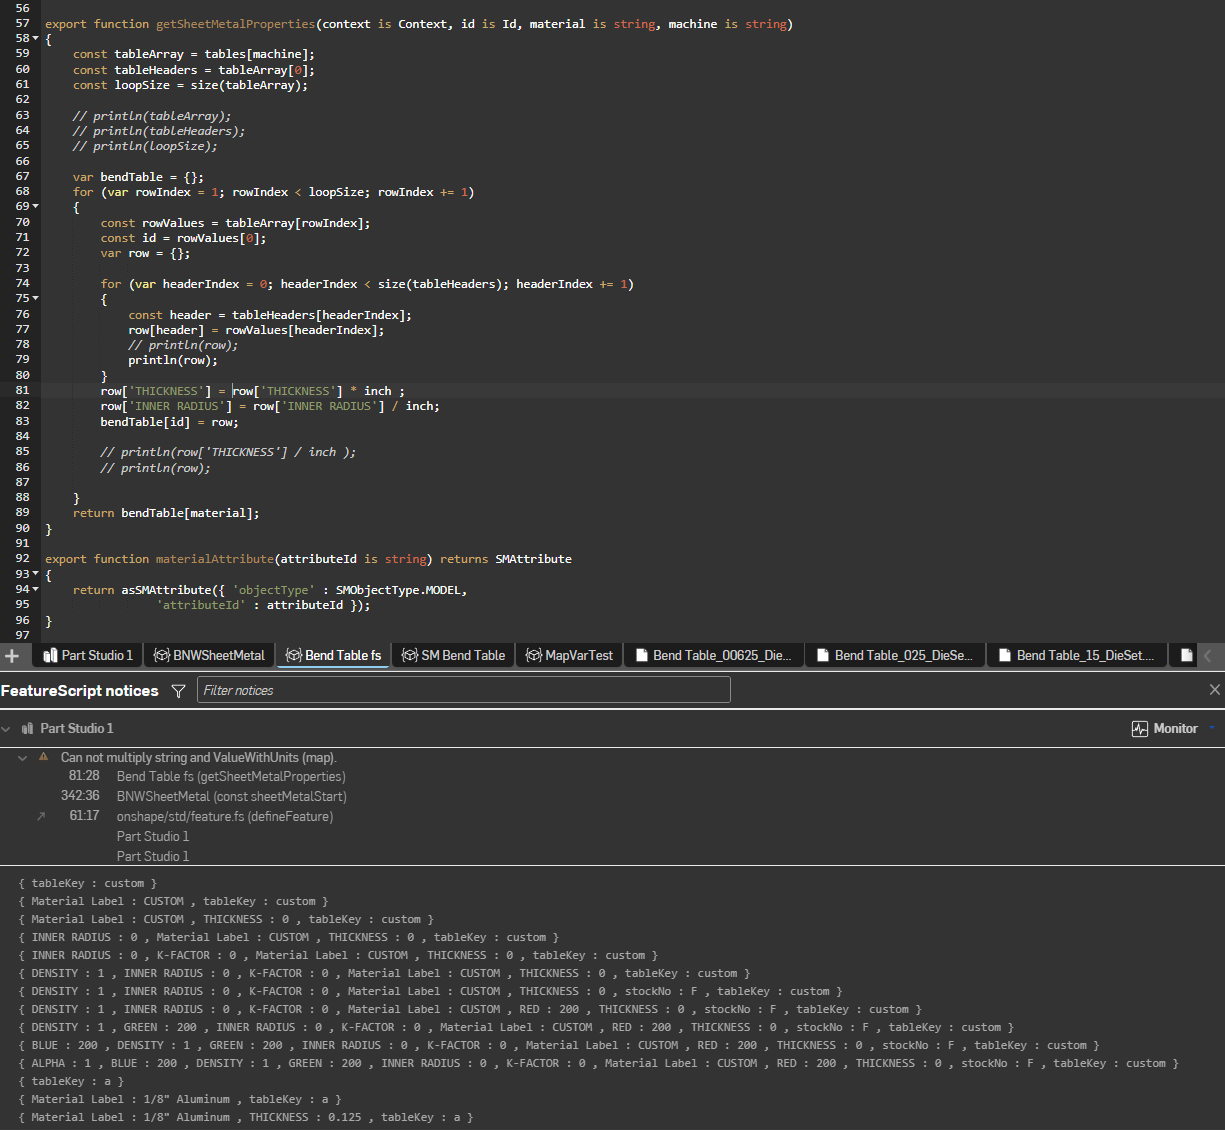Click output line '{ tableKey : custom }'

click(x=87, y=883)
